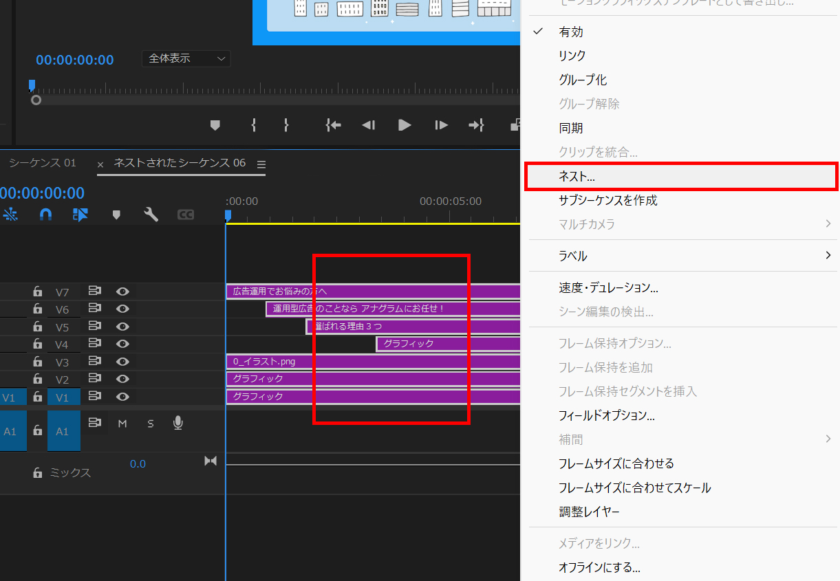Click the Go to Out point button

(x=476, y=125)
